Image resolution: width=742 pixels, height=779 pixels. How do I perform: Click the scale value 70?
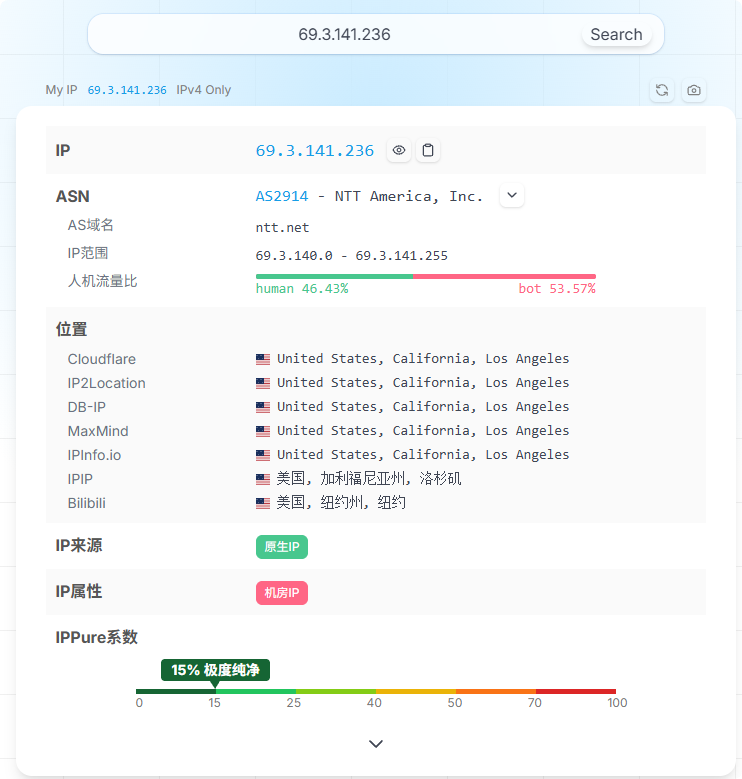tap(535, 702)
